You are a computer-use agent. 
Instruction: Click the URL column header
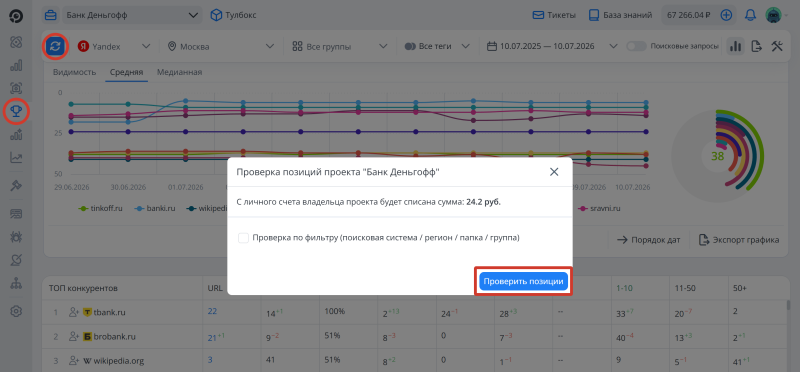pos(215,288)
